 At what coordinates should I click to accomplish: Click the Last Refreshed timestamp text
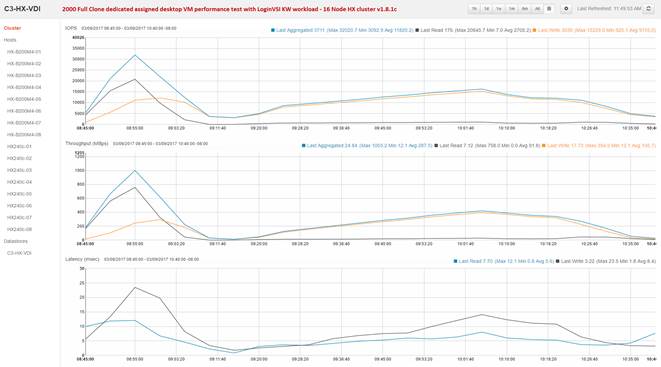pyautogui.click(x=609, y=8)
